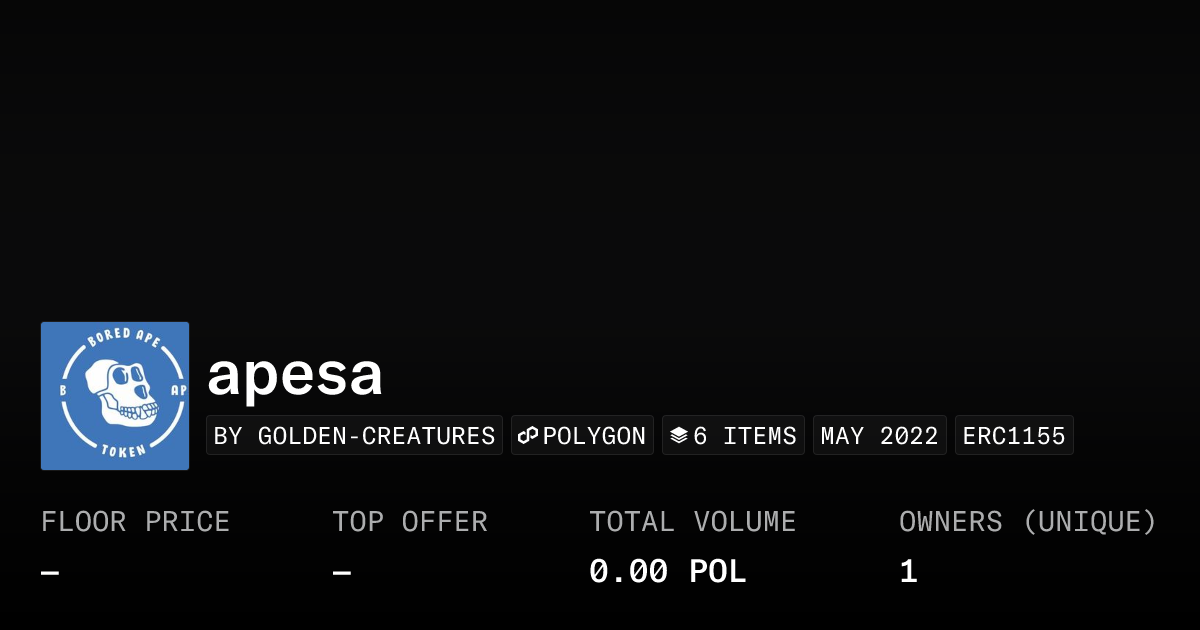Click the stacked layers items icon

679,436
